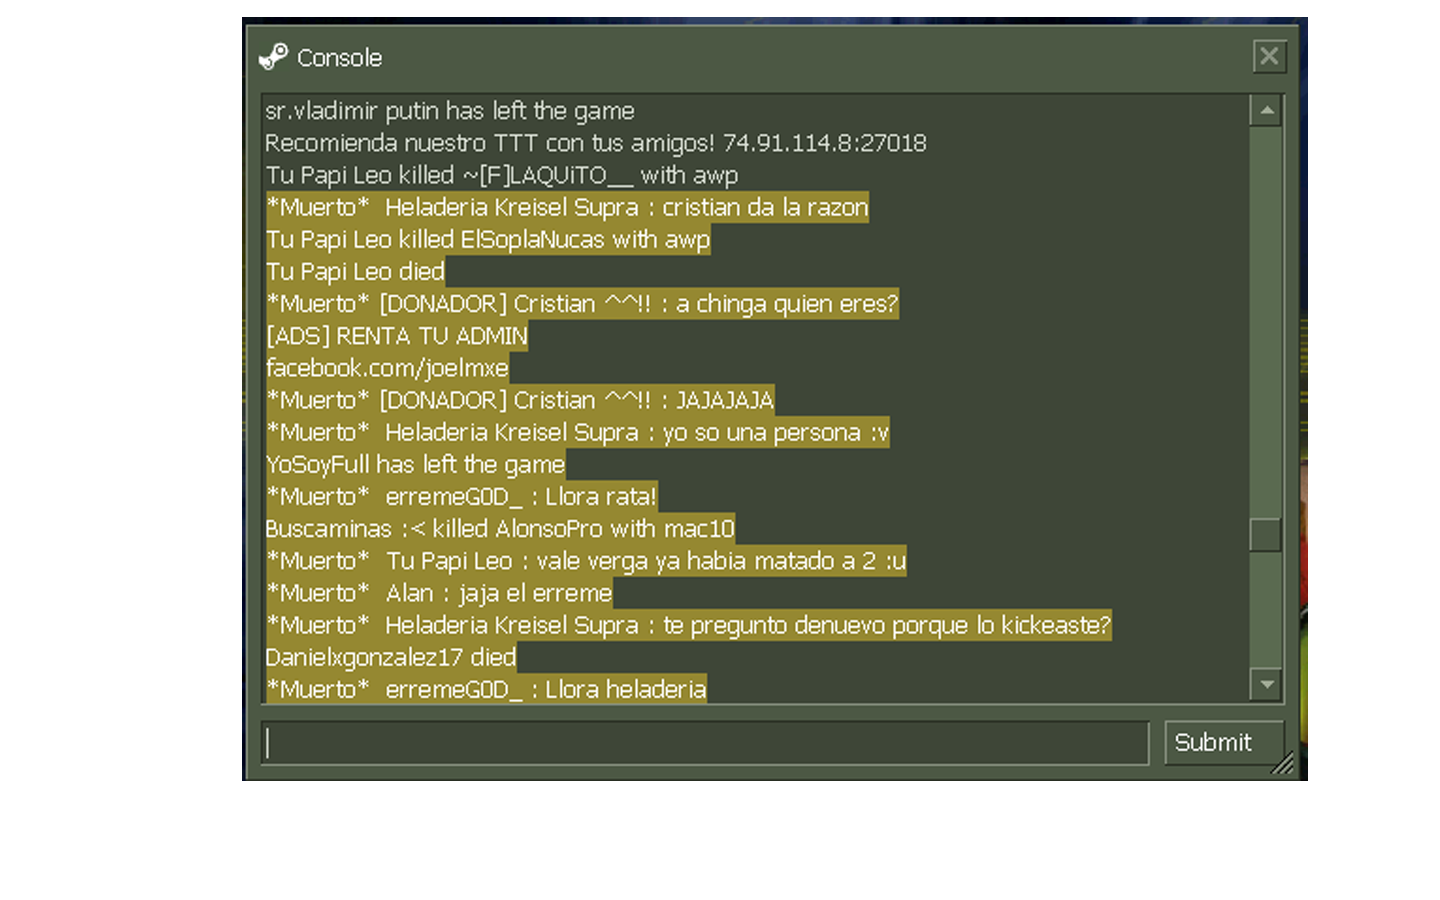The width and height of the screenshot is (1440, 900).
Task: Click 'Danielxgonzalez17 died' log line
Action: coord(391,657)
